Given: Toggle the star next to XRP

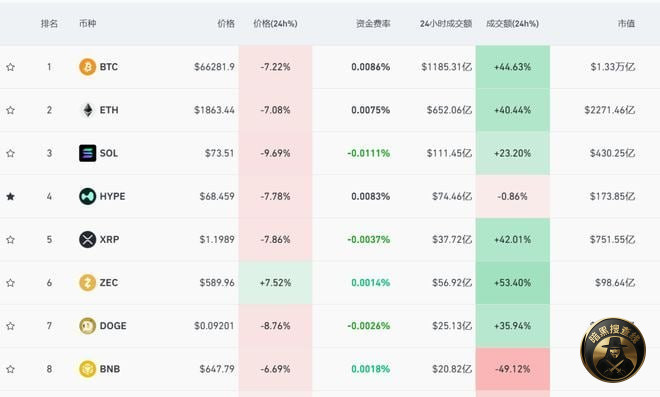Looking at the screenshot, I should (x=11, y=240).
